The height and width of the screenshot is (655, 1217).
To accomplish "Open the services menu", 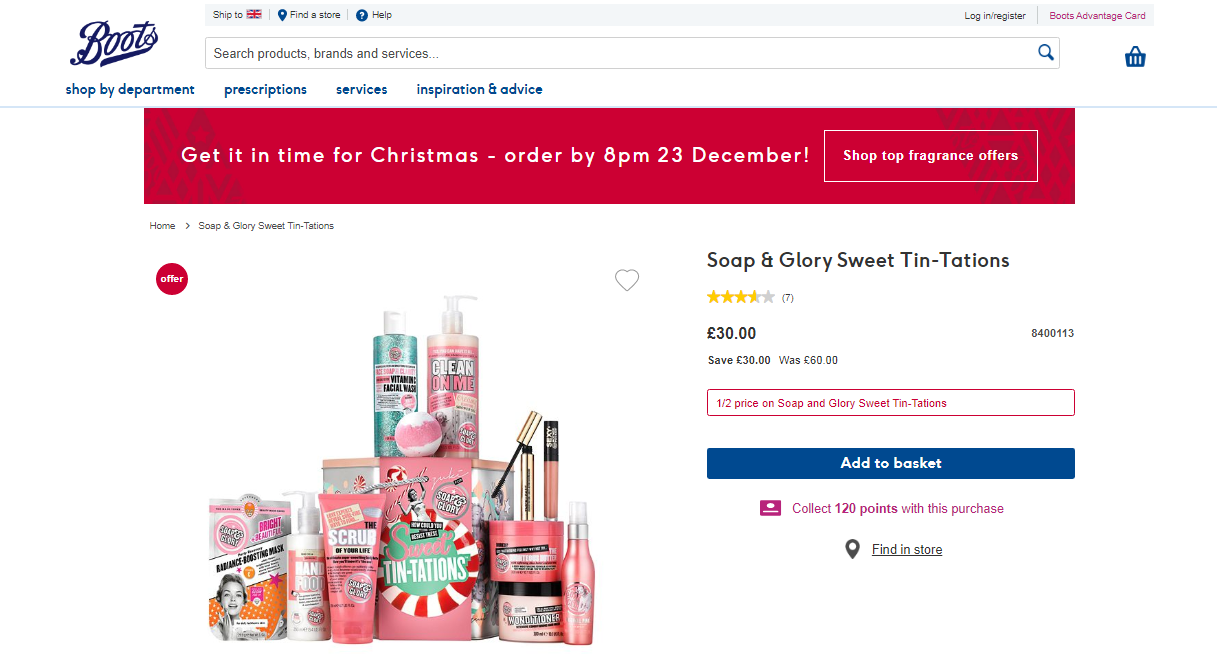I will (x=361, y=89).
